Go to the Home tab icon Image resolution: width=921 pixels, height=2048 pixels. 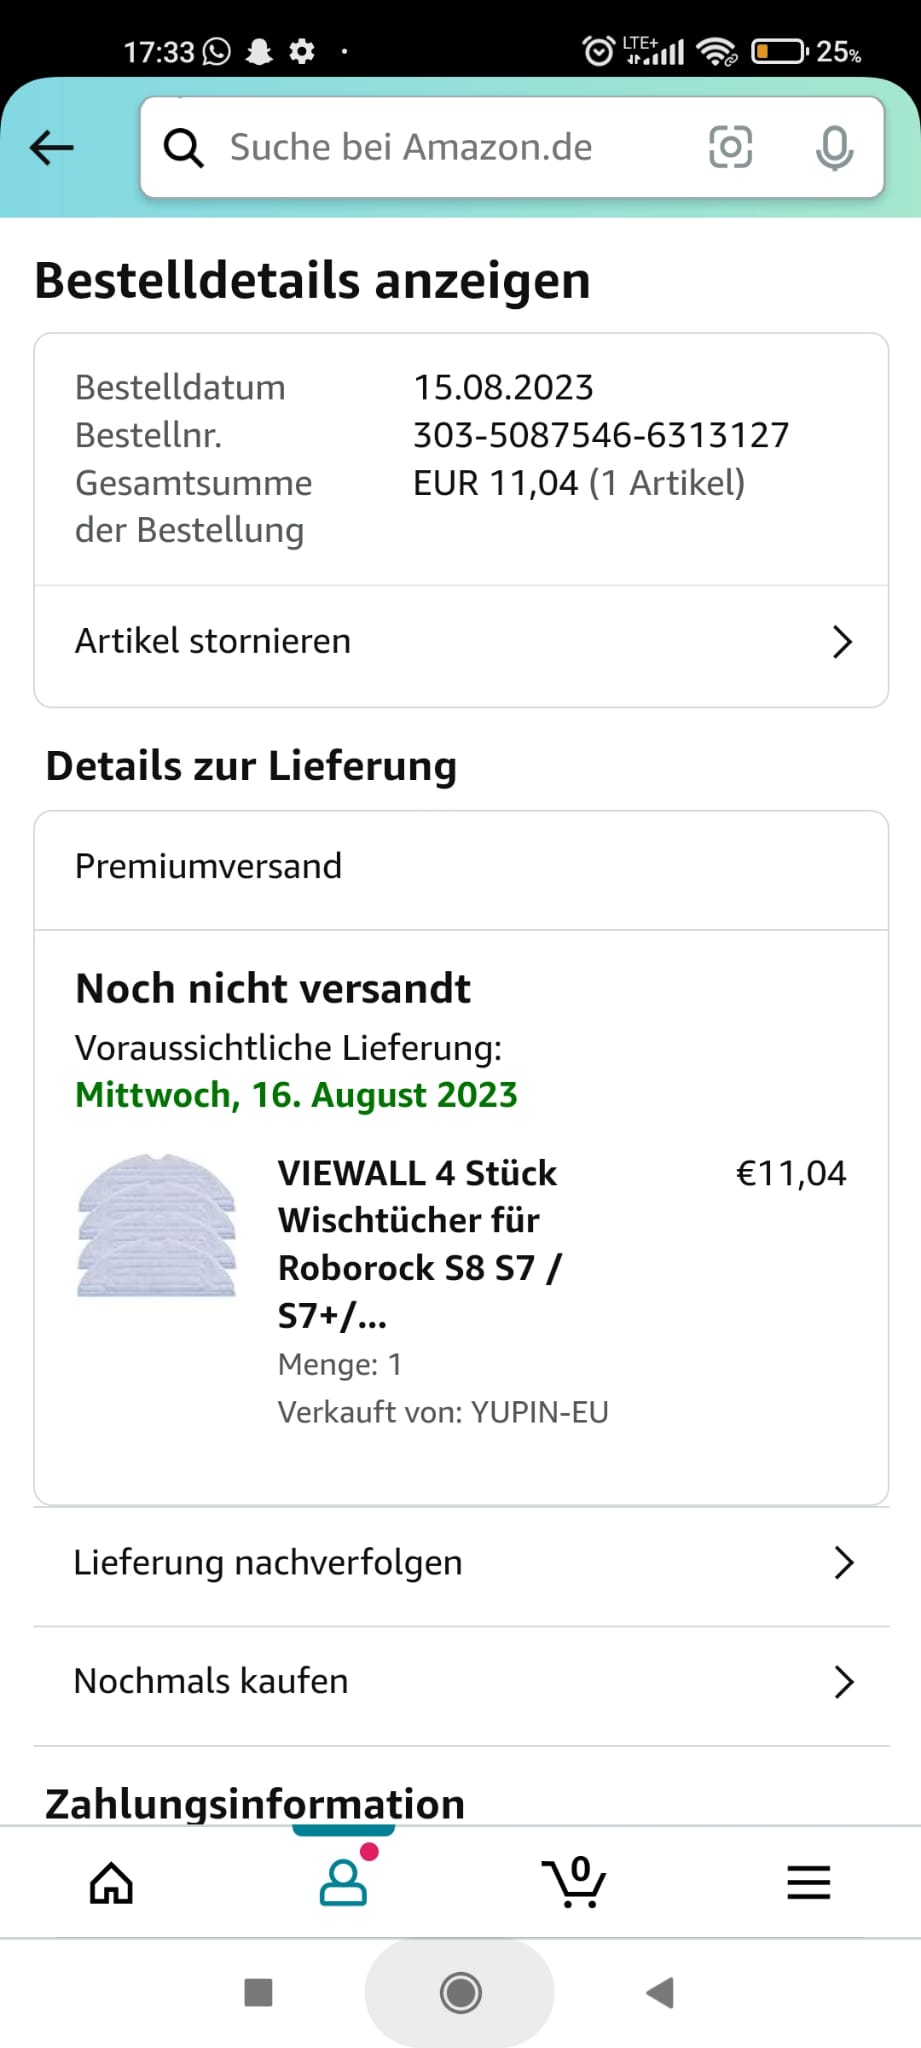click(111, 1883)
